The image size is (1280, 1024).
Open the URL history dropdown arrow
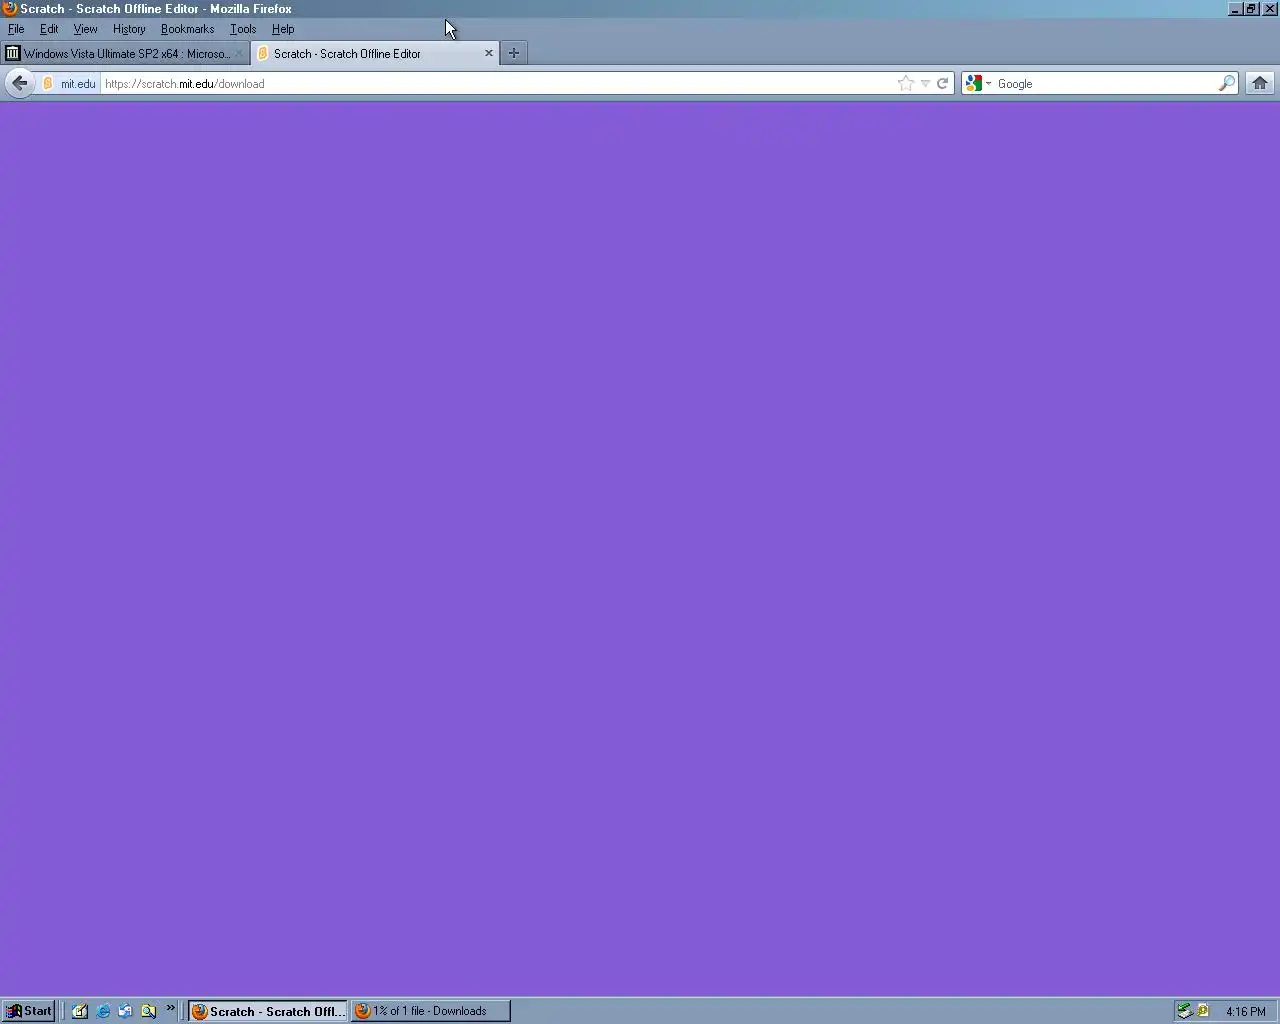(x=925, y=84)
